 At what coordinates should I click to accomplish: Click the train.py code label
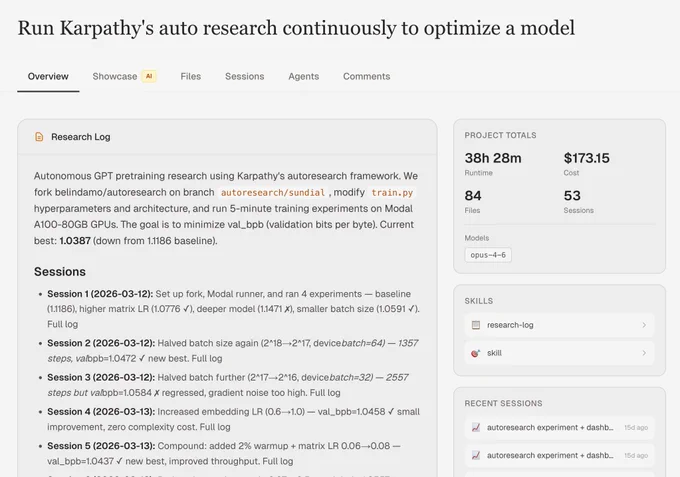[x=392, y=193]
